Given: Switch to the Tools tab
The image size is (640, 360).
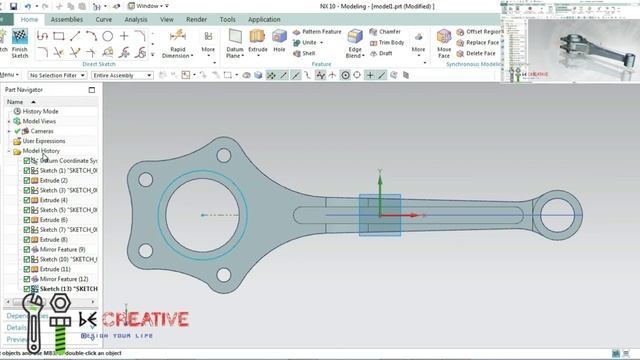Looking at the screenshot, I should click(227, 20).
